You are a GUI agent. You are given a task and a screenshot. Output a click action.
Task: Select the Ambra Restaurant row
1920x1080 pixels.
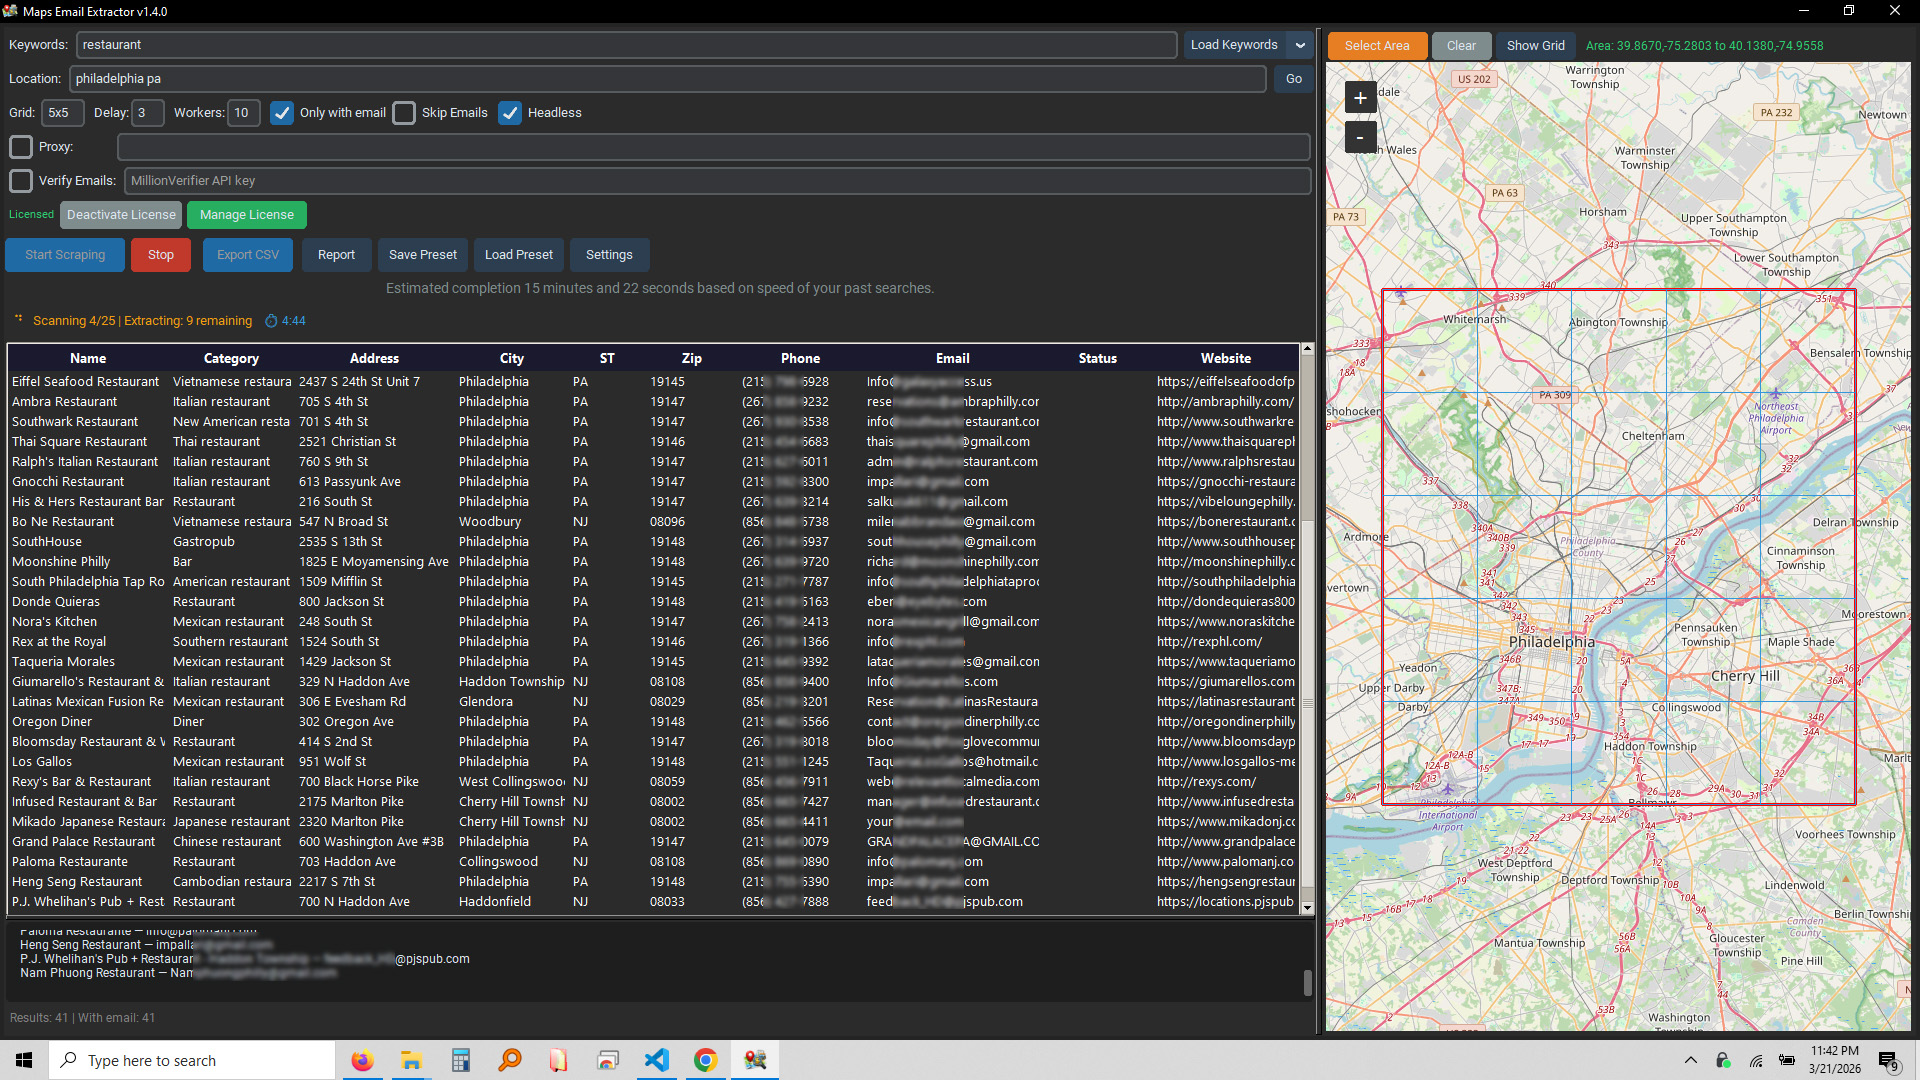tap(654, 402)
